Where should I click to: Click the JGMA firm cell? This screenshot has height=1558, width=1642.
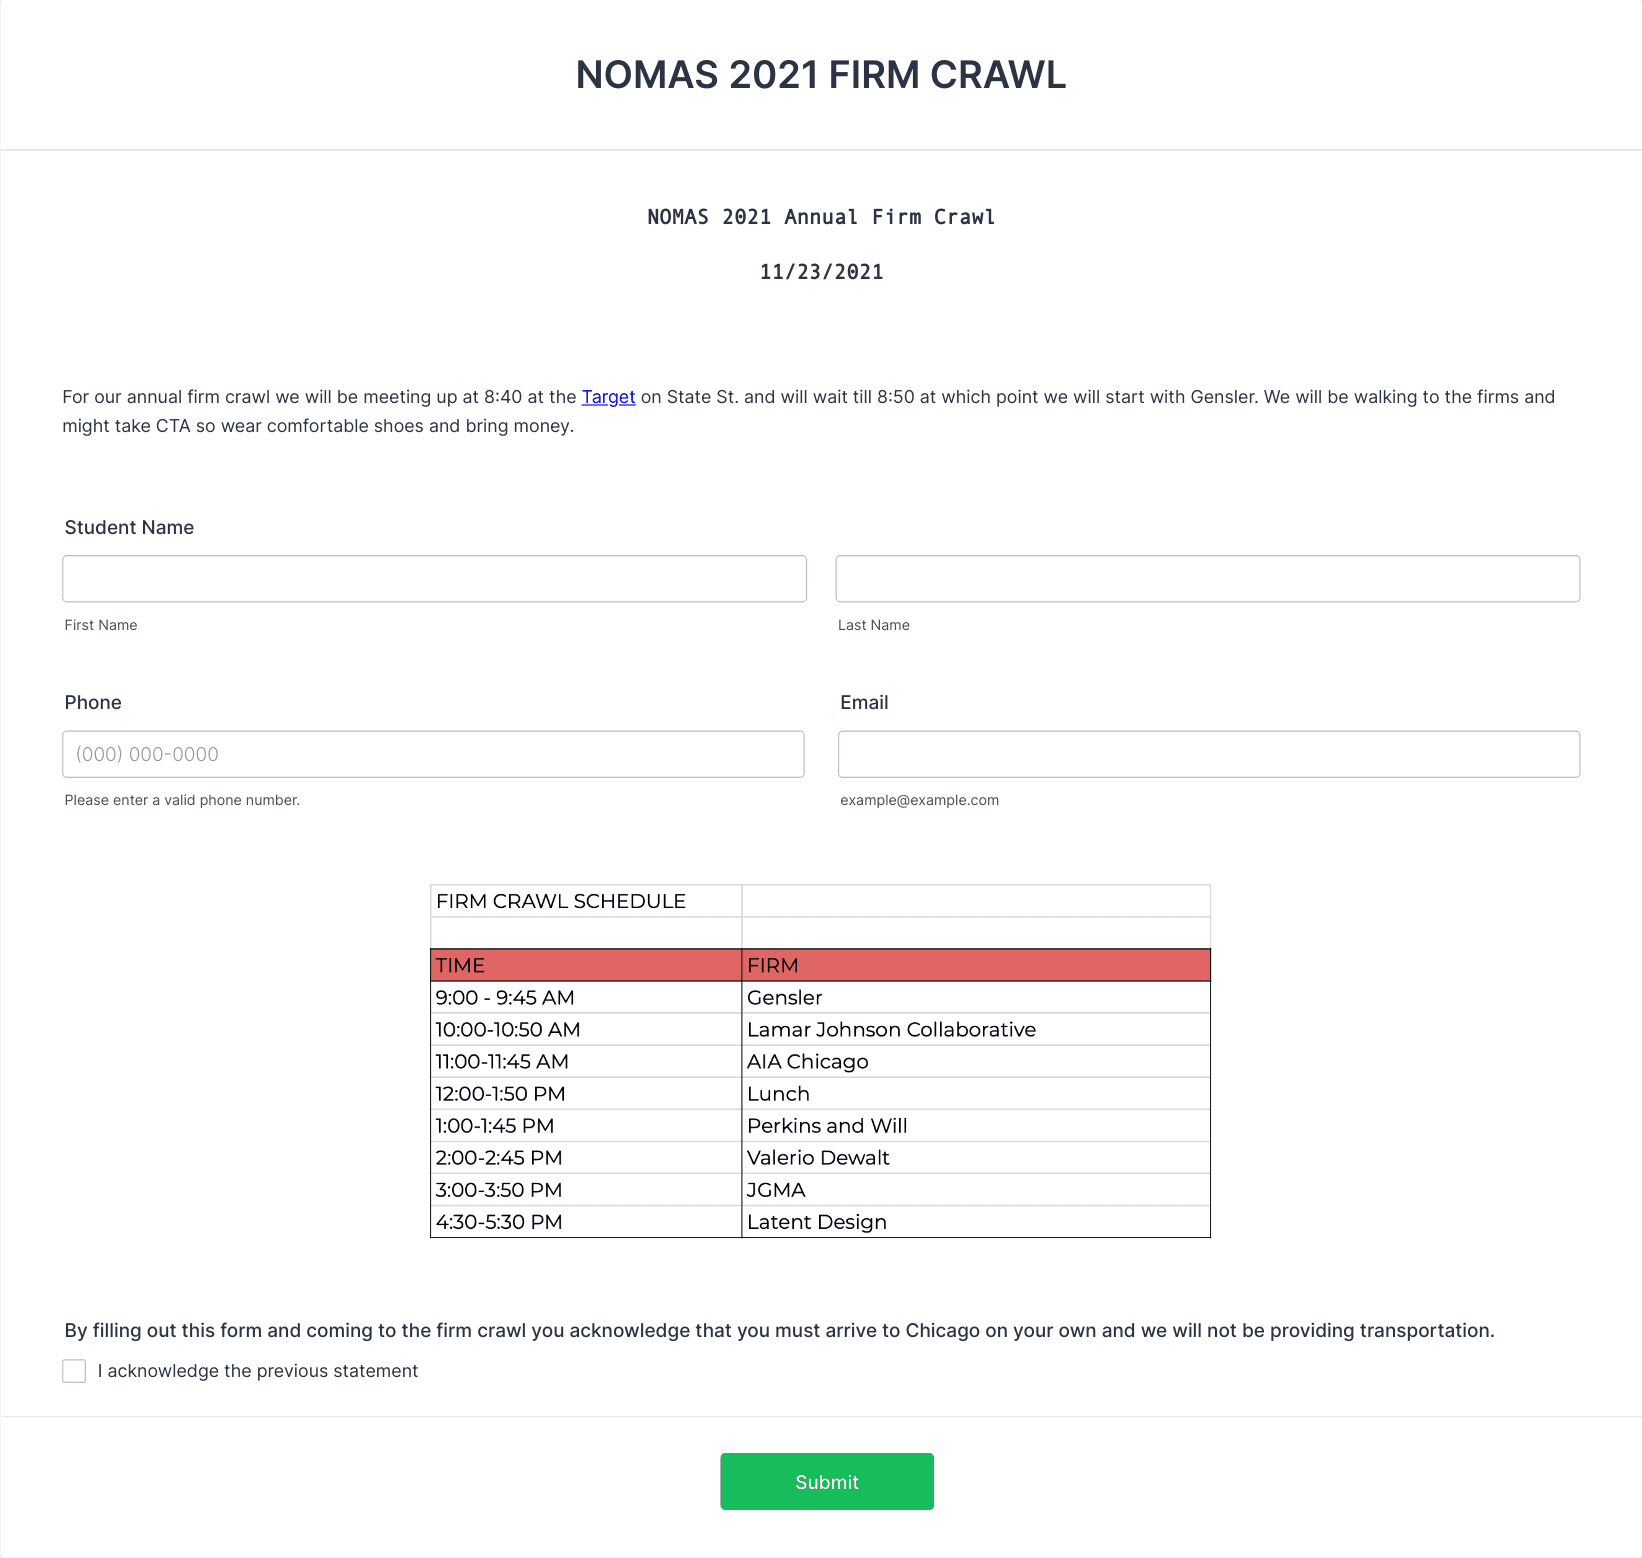(x=976, y=1189)
